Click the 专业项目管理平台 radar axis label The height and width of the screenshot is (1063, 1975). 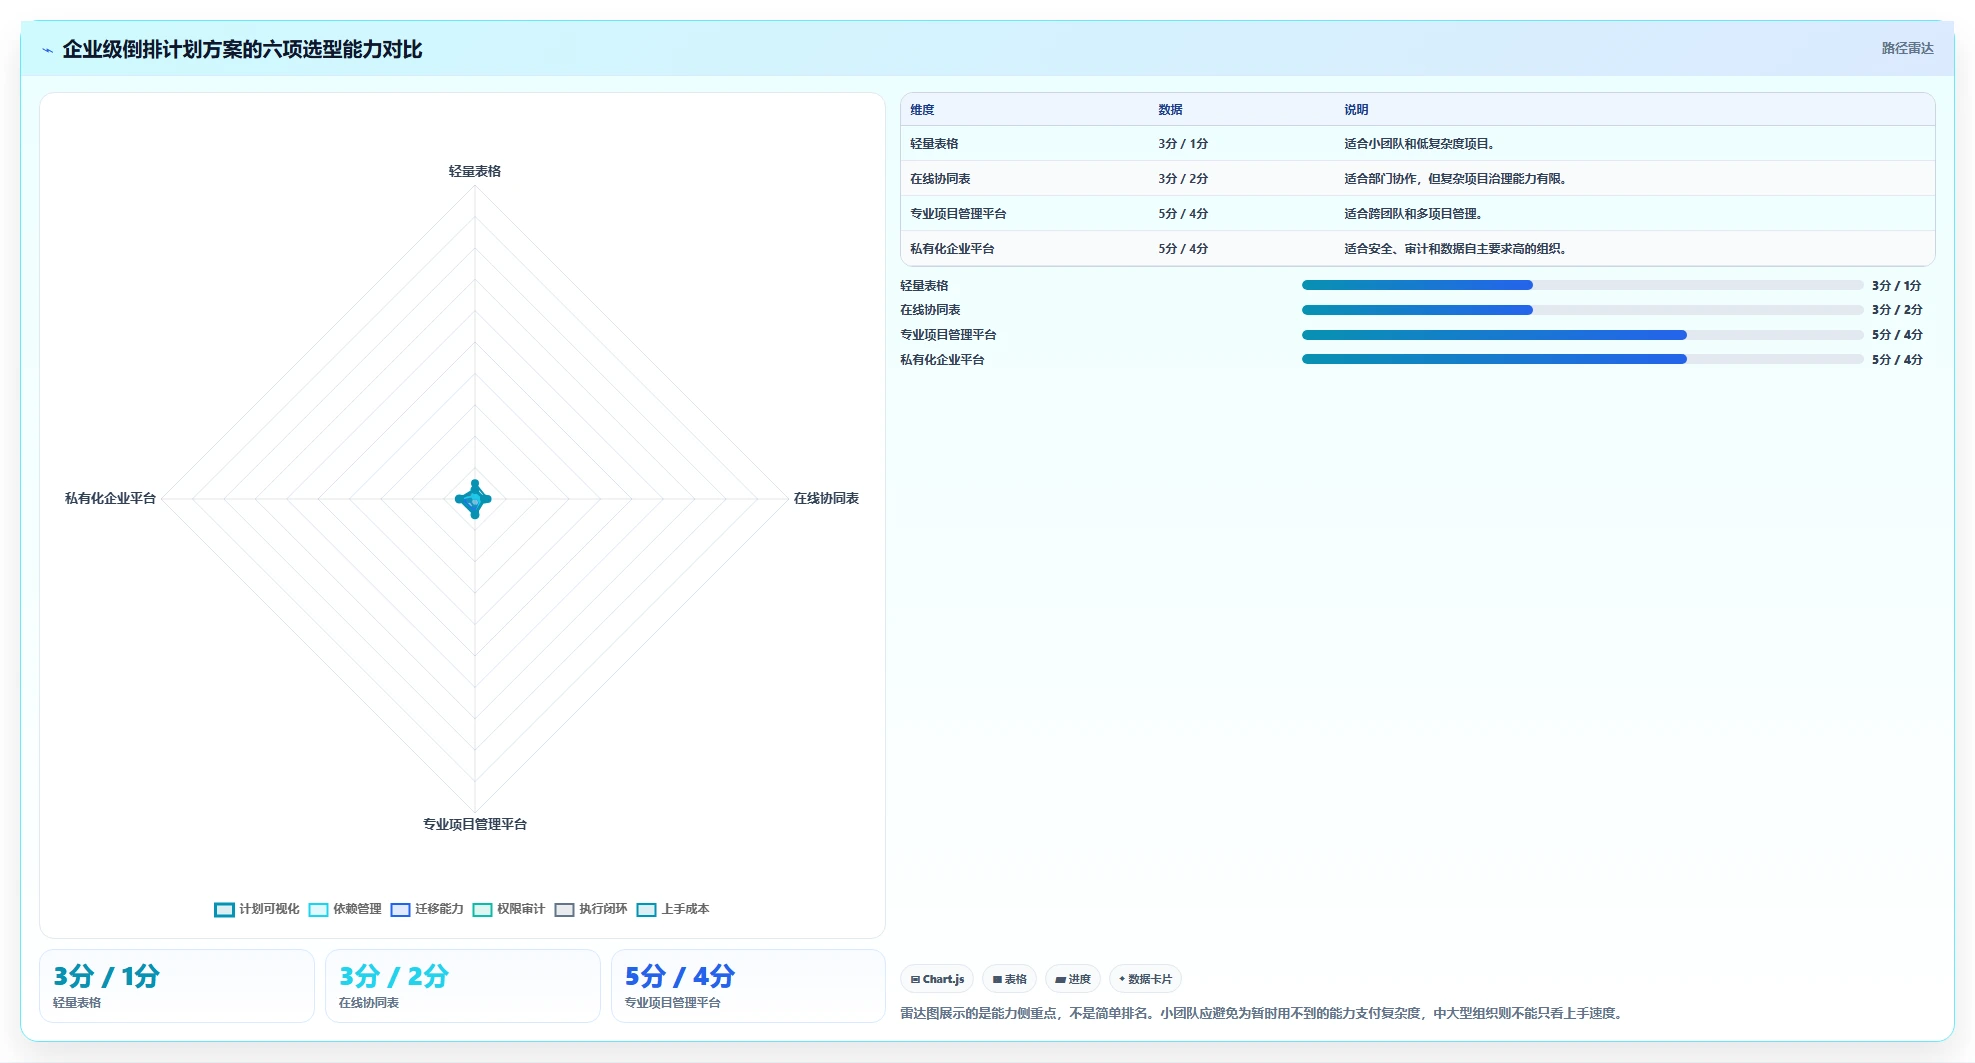pos(475,824)
